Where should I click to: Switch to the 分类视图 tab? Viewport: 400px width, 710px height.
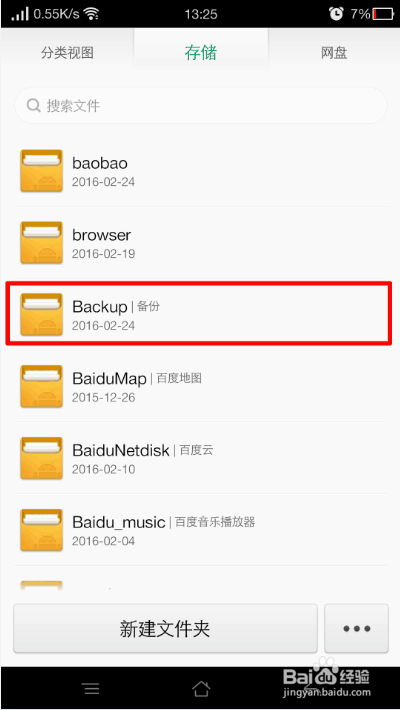pos(67,53)
